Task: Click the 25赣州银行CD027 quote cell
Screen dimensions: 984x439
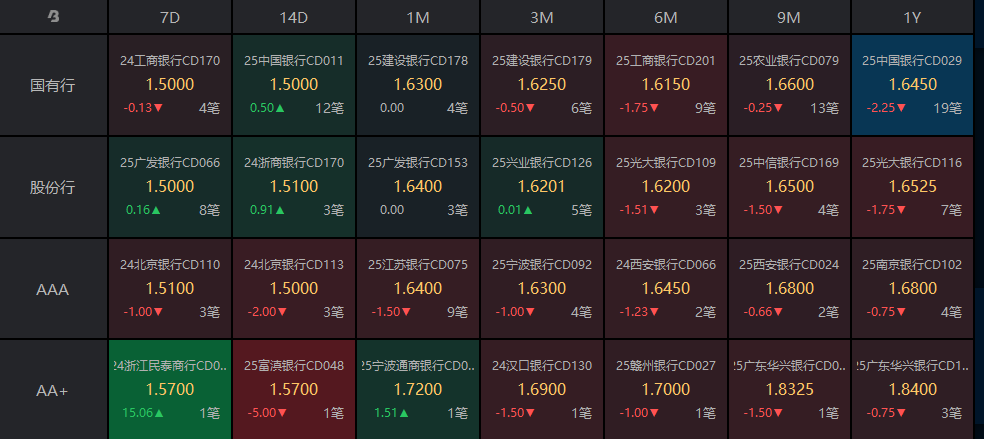Action: 666,390
